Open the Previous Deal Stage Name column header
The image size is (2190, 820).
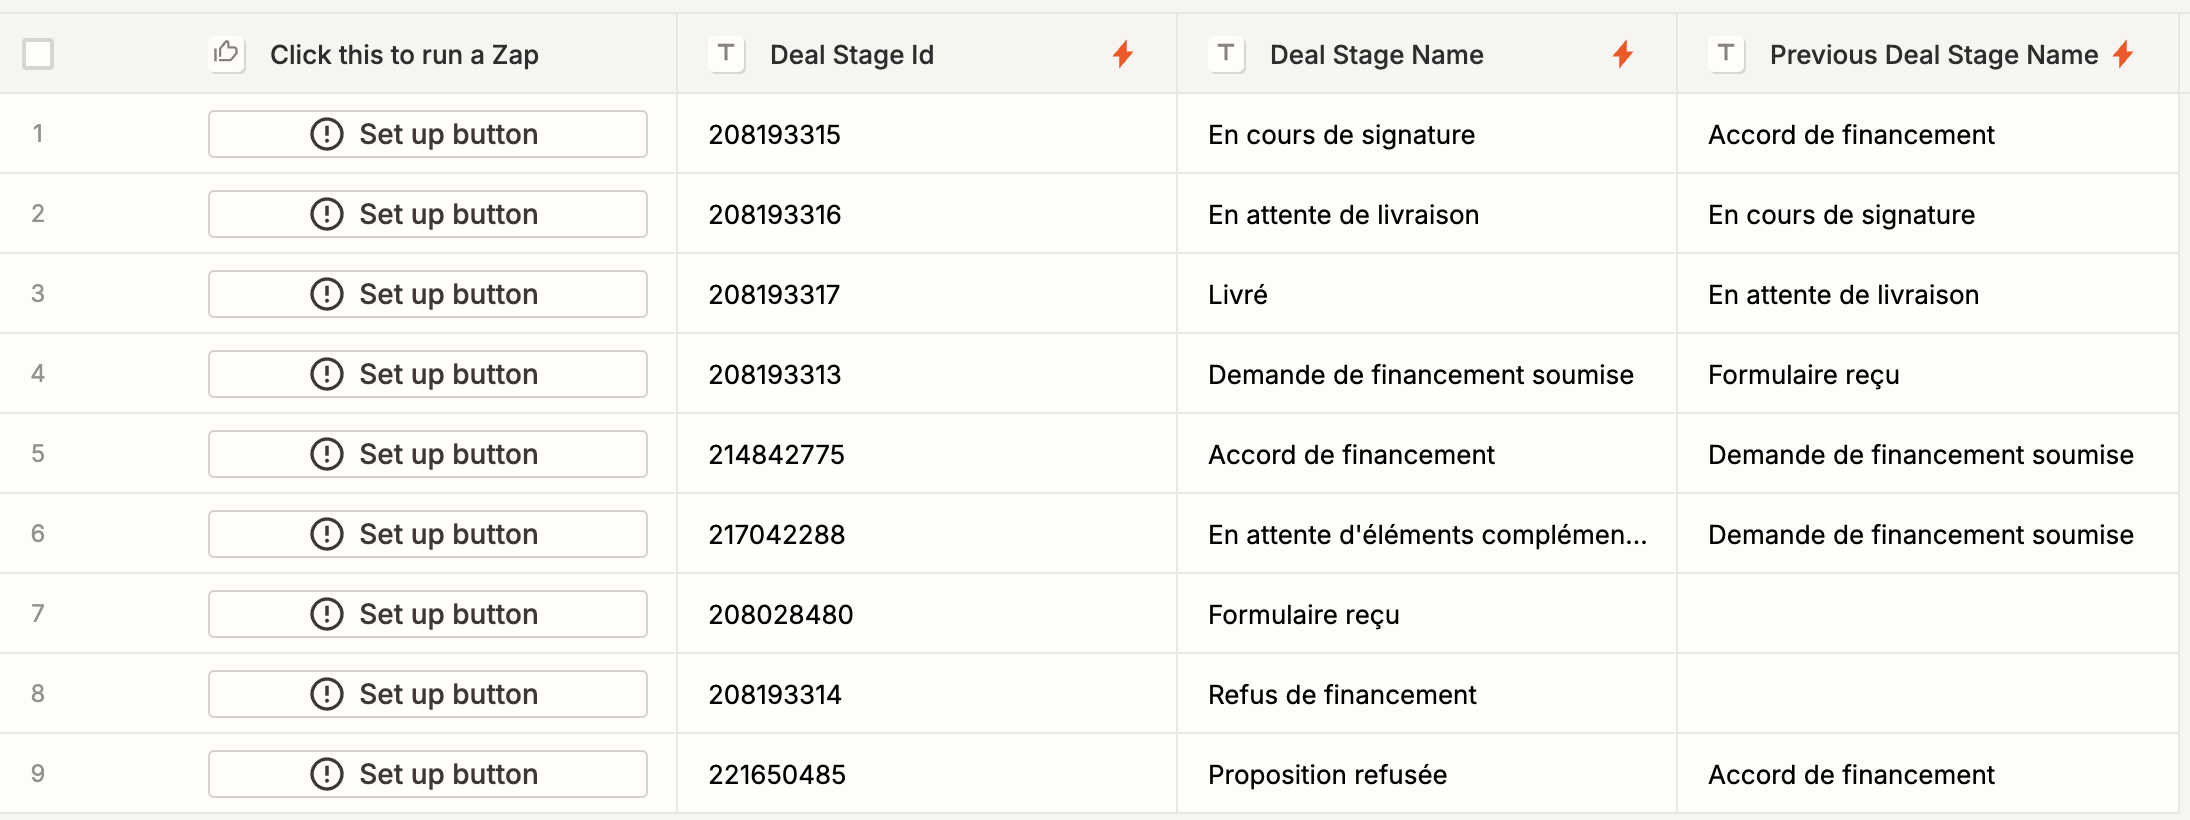pyautogui.click(x=1933, y=55)
